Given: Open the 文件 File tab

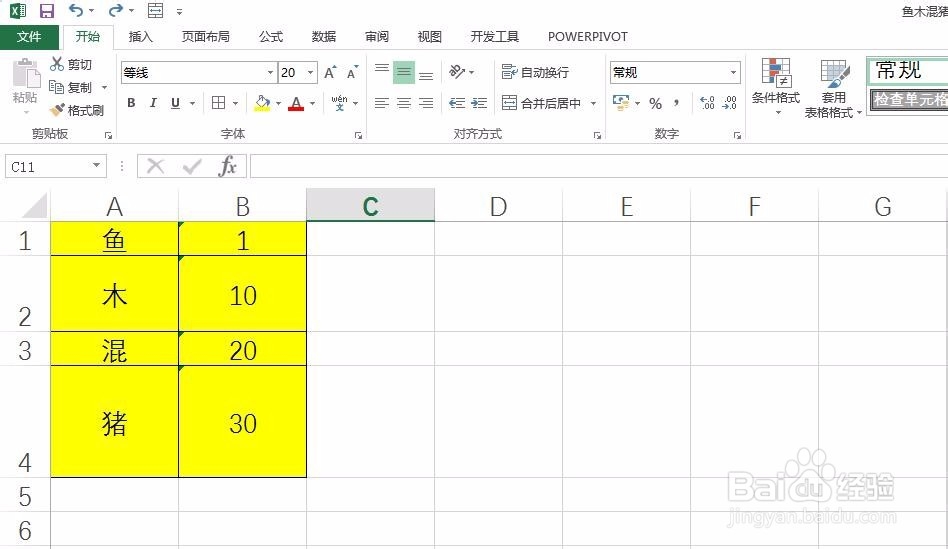Looking at the screenshot, I should coord(29,37).
